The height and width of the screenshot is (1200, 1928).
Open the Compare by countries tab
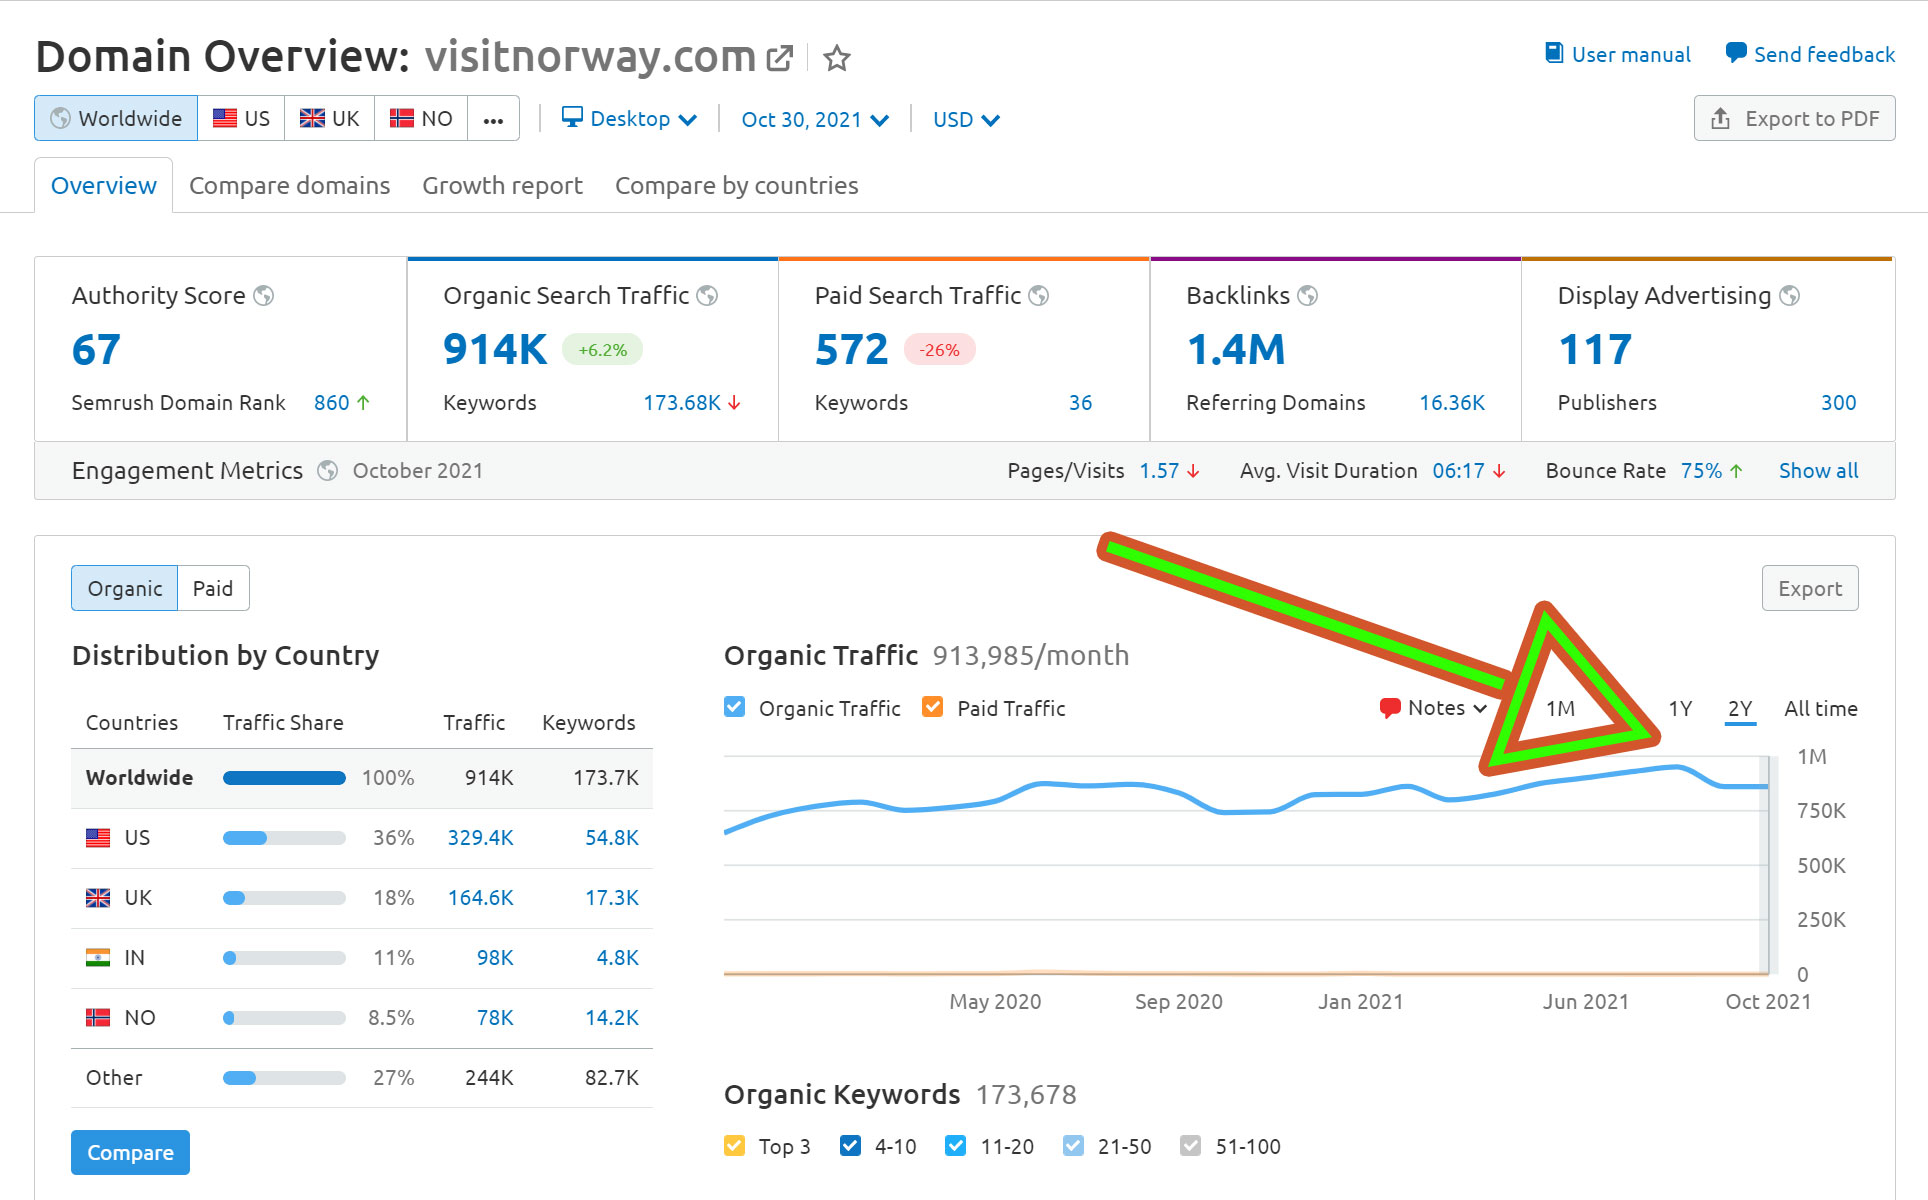click(x=736, y=186)
